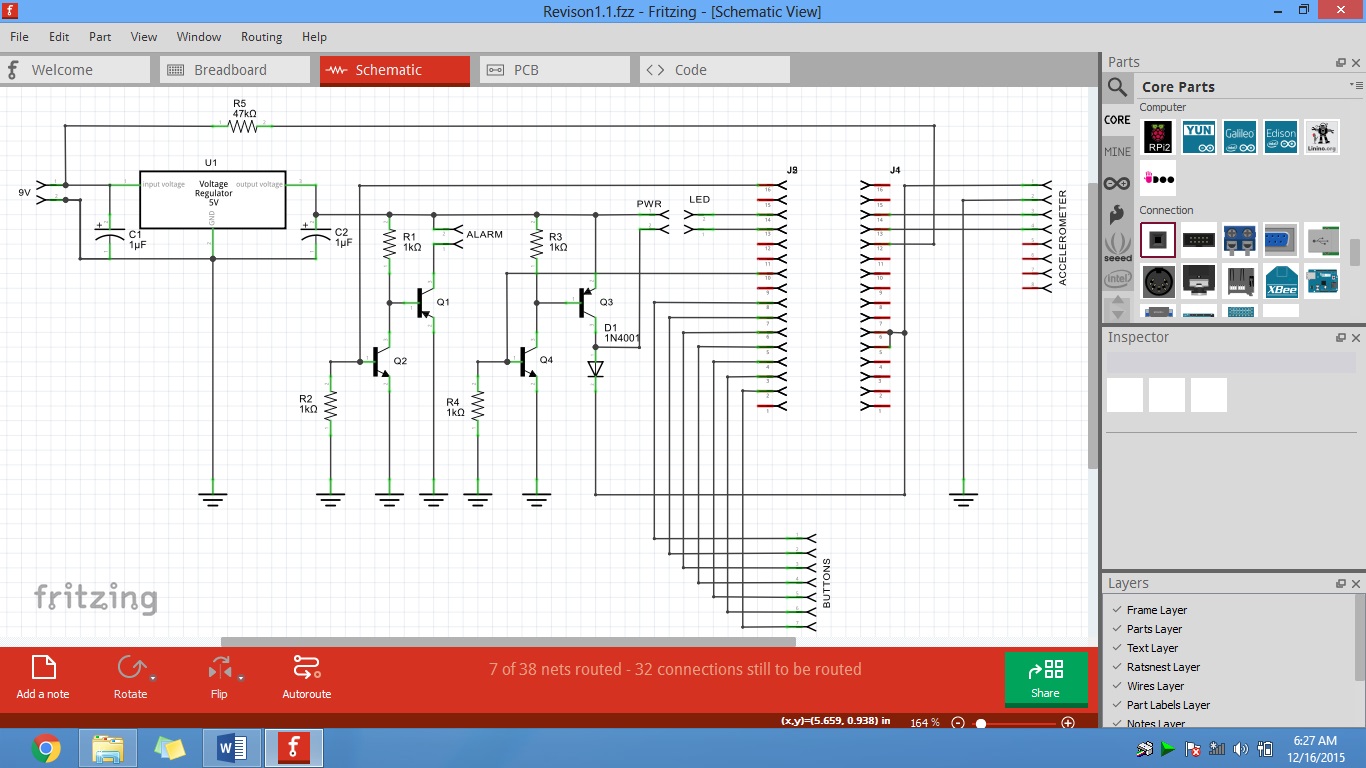Viewport: 1366px width, 768px height.
Task: Open the Routing menu
Action: pyautogui.click(x=261, y=37)
